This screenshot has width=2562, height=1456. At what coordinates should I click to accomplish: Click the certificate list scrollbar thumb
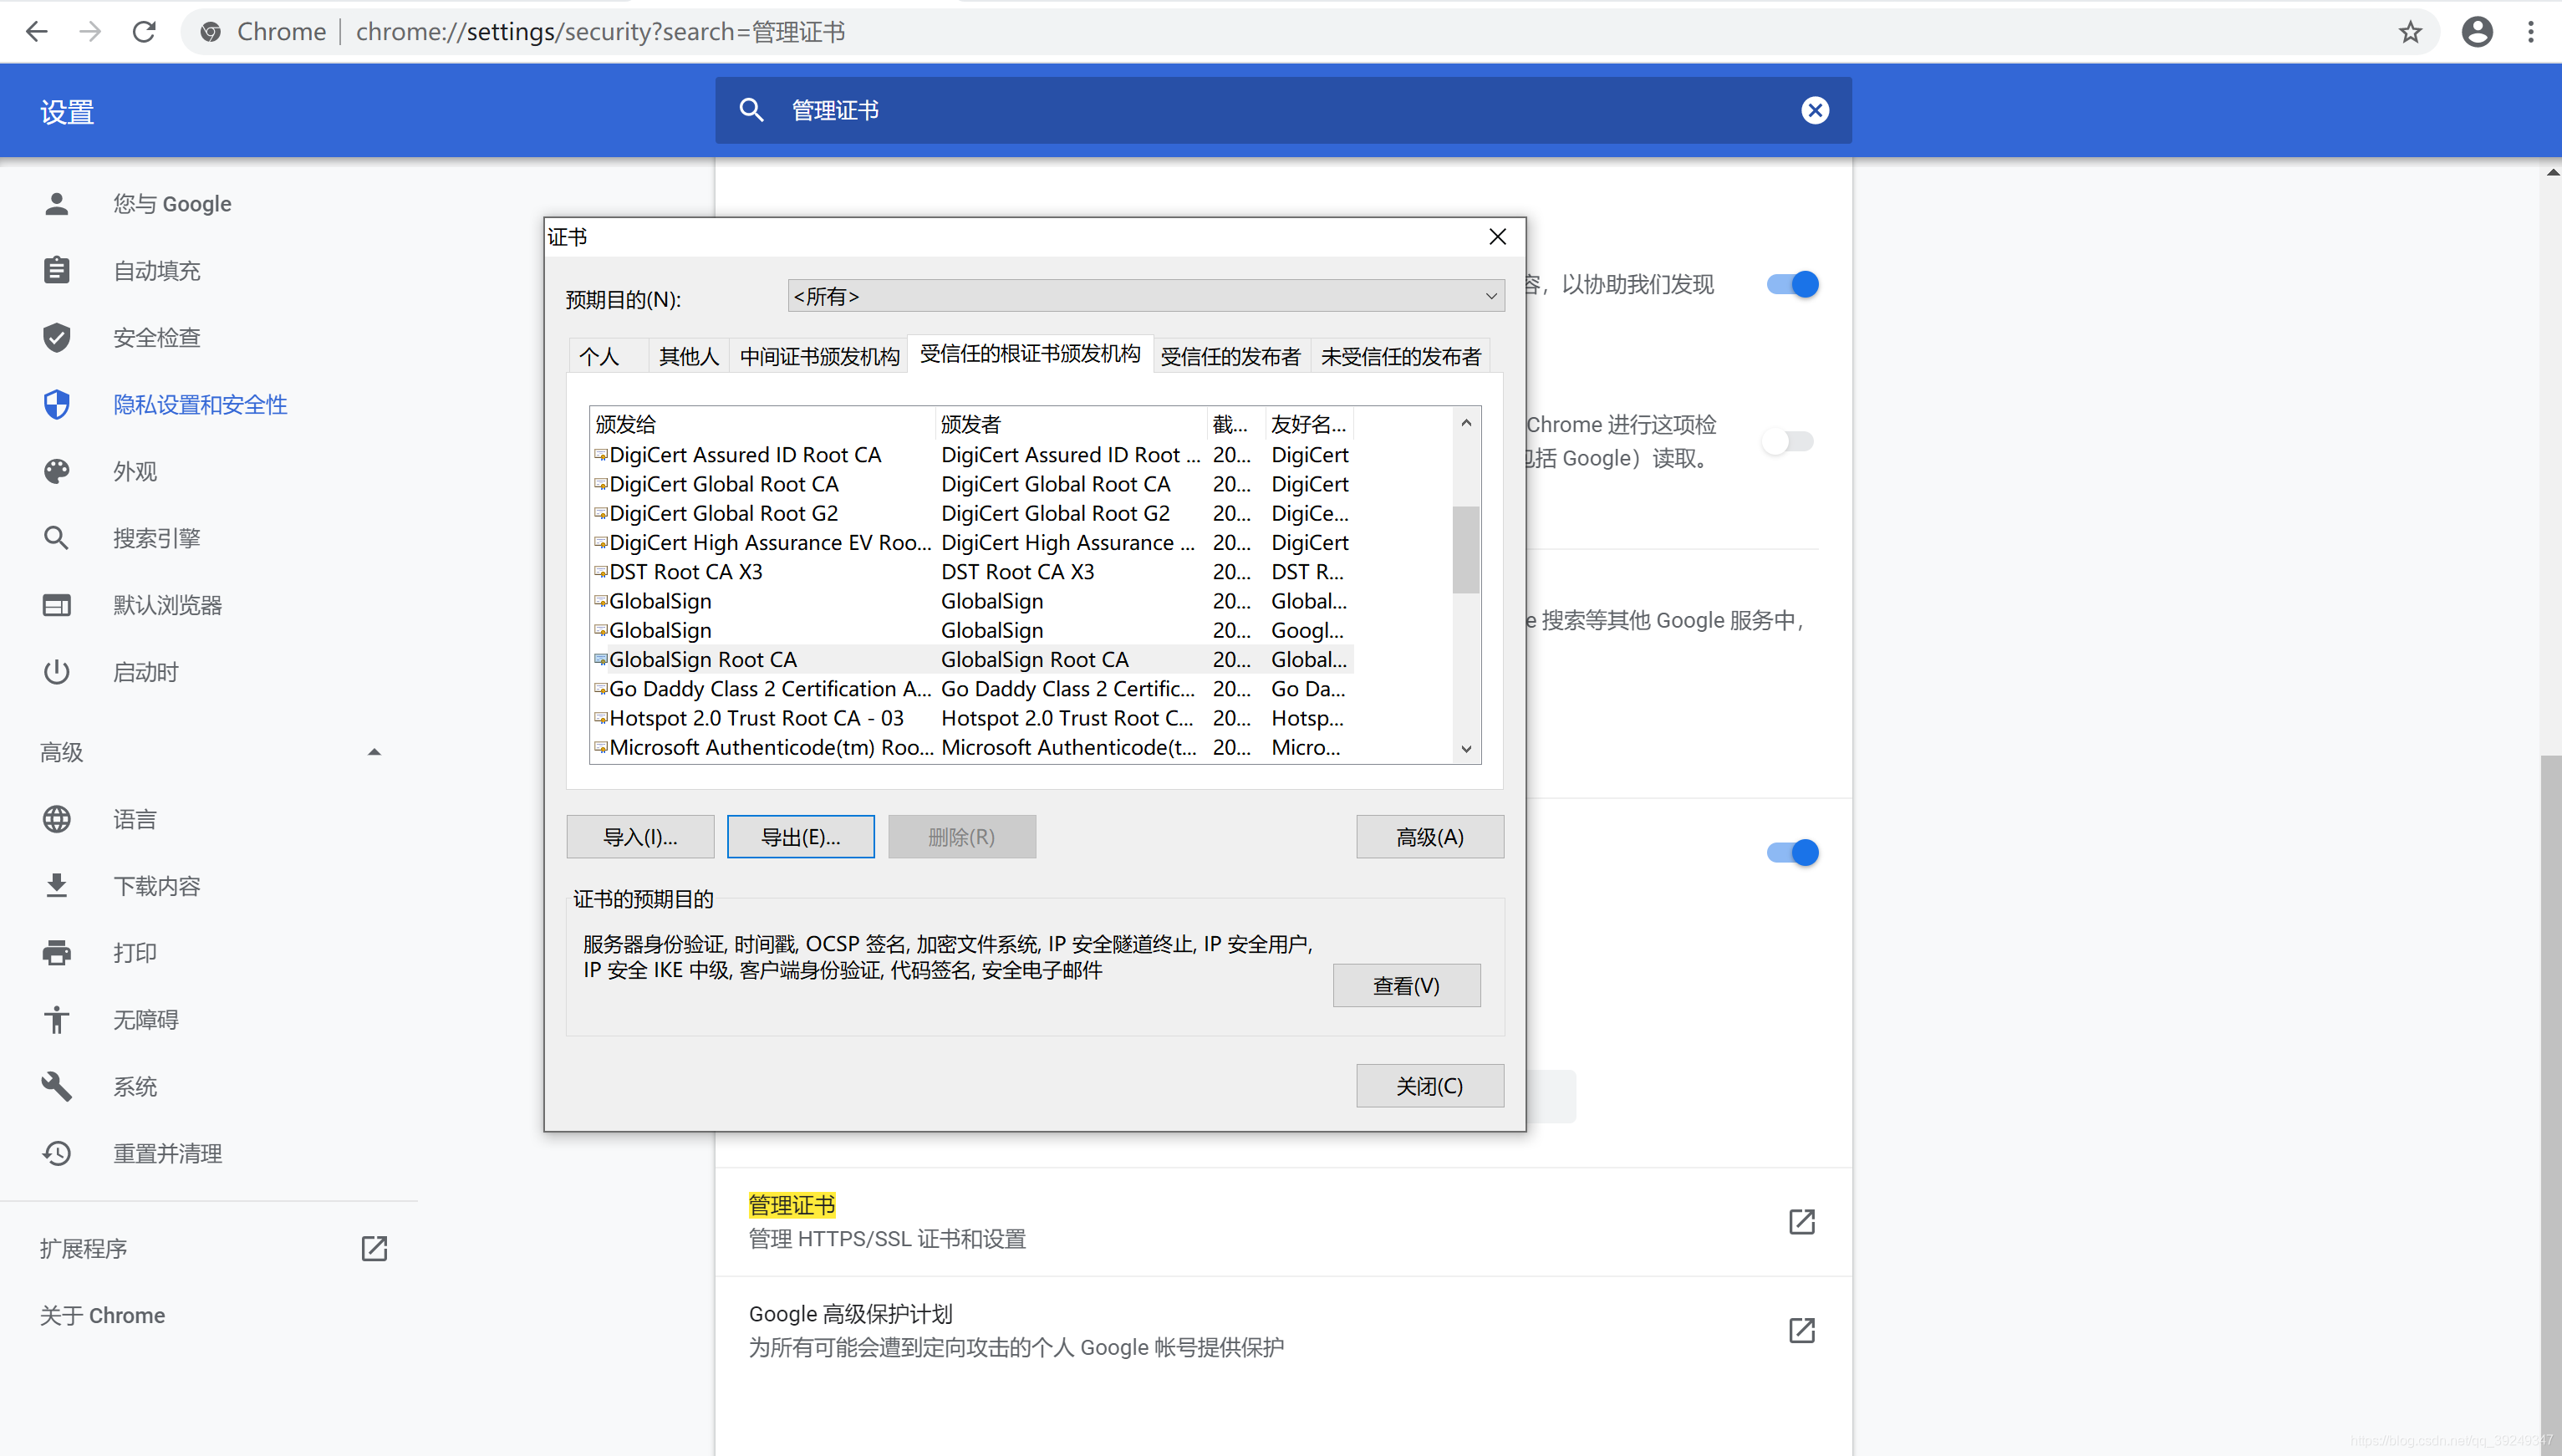click(1466, 549)
